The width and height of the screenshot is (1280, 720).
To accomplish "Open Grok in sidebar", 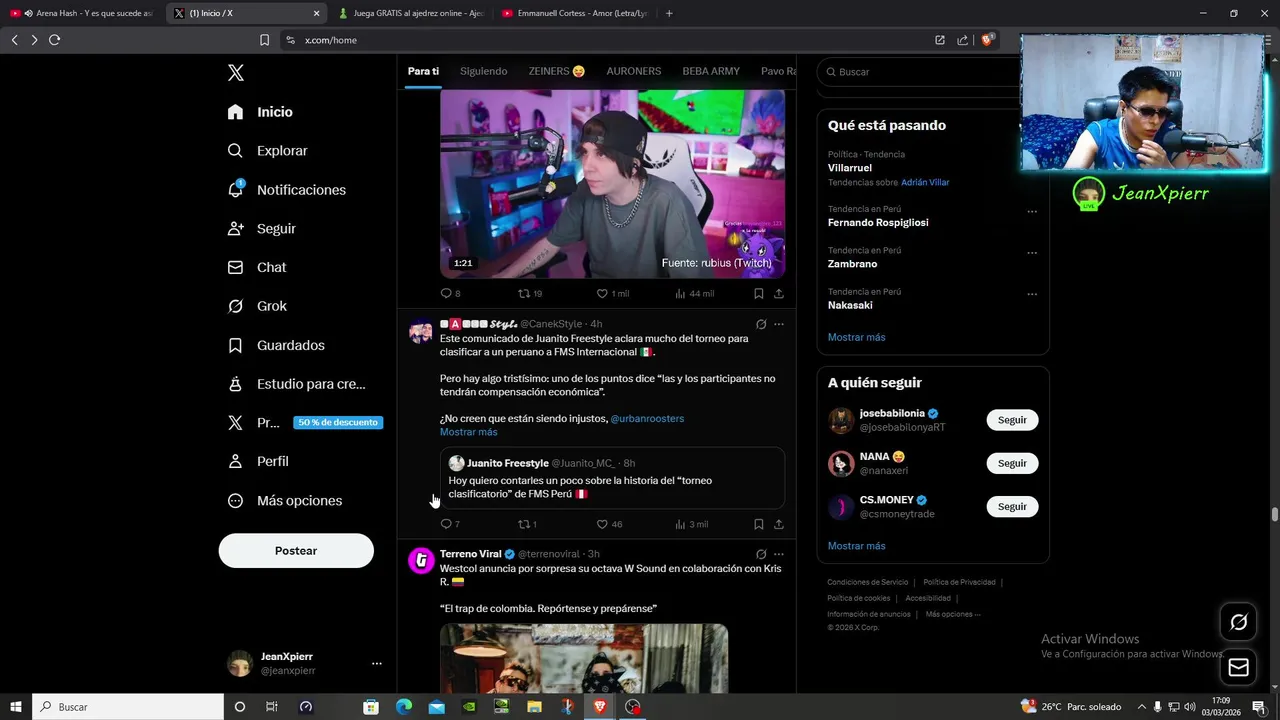I will point(257,306).
